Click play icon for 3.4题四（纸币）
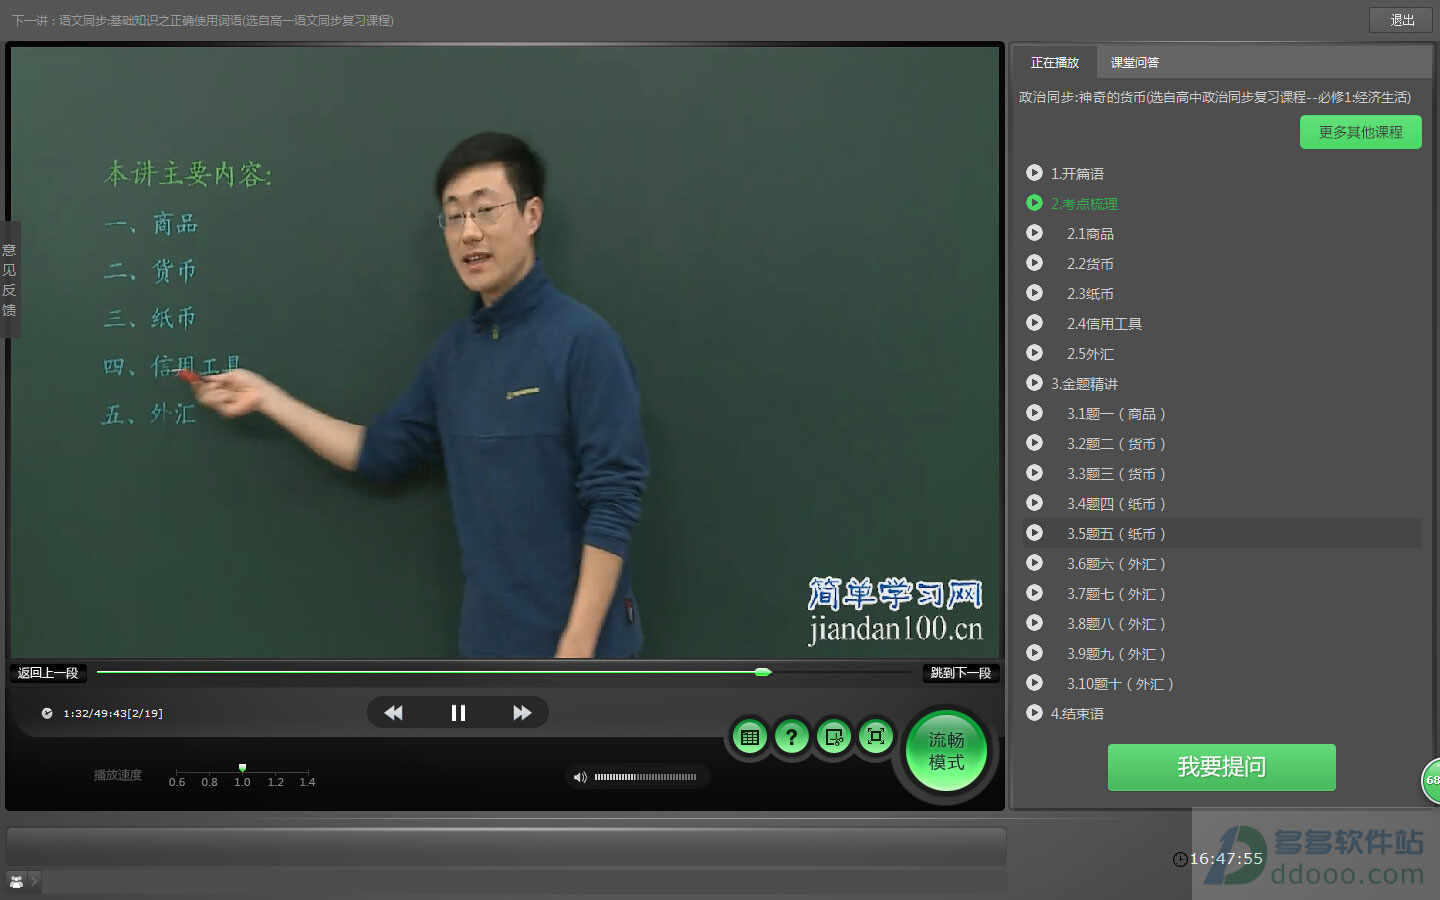Screen dimensions: 1440x900 pyautogui.click(x=1034, y=503)
